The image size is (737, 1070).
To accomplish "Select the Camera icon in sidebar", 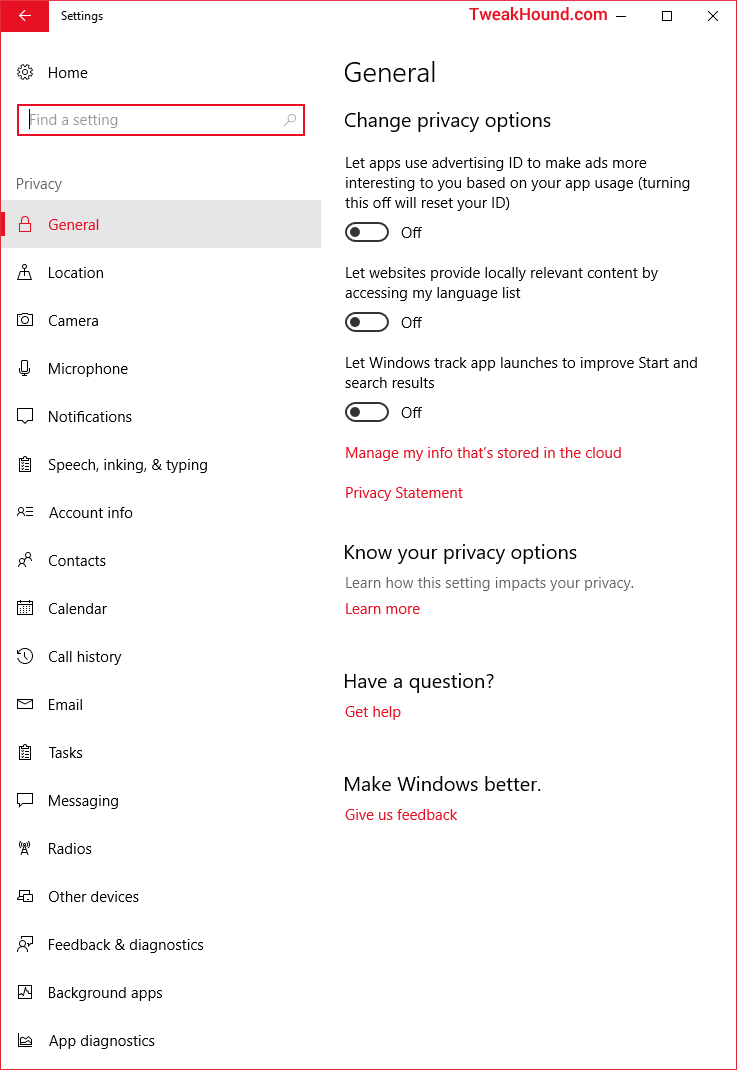I will point(25,320).
